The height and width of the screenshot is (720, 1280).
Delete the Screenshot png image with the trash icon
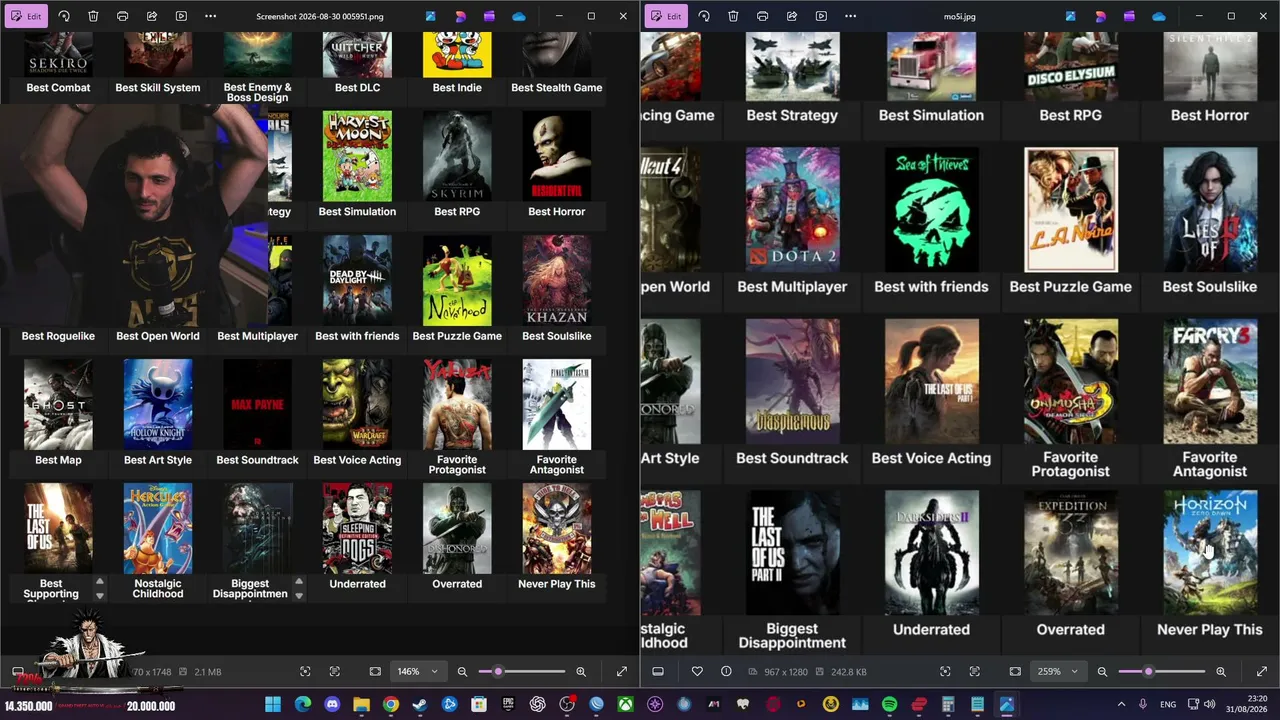coord(93,16)
